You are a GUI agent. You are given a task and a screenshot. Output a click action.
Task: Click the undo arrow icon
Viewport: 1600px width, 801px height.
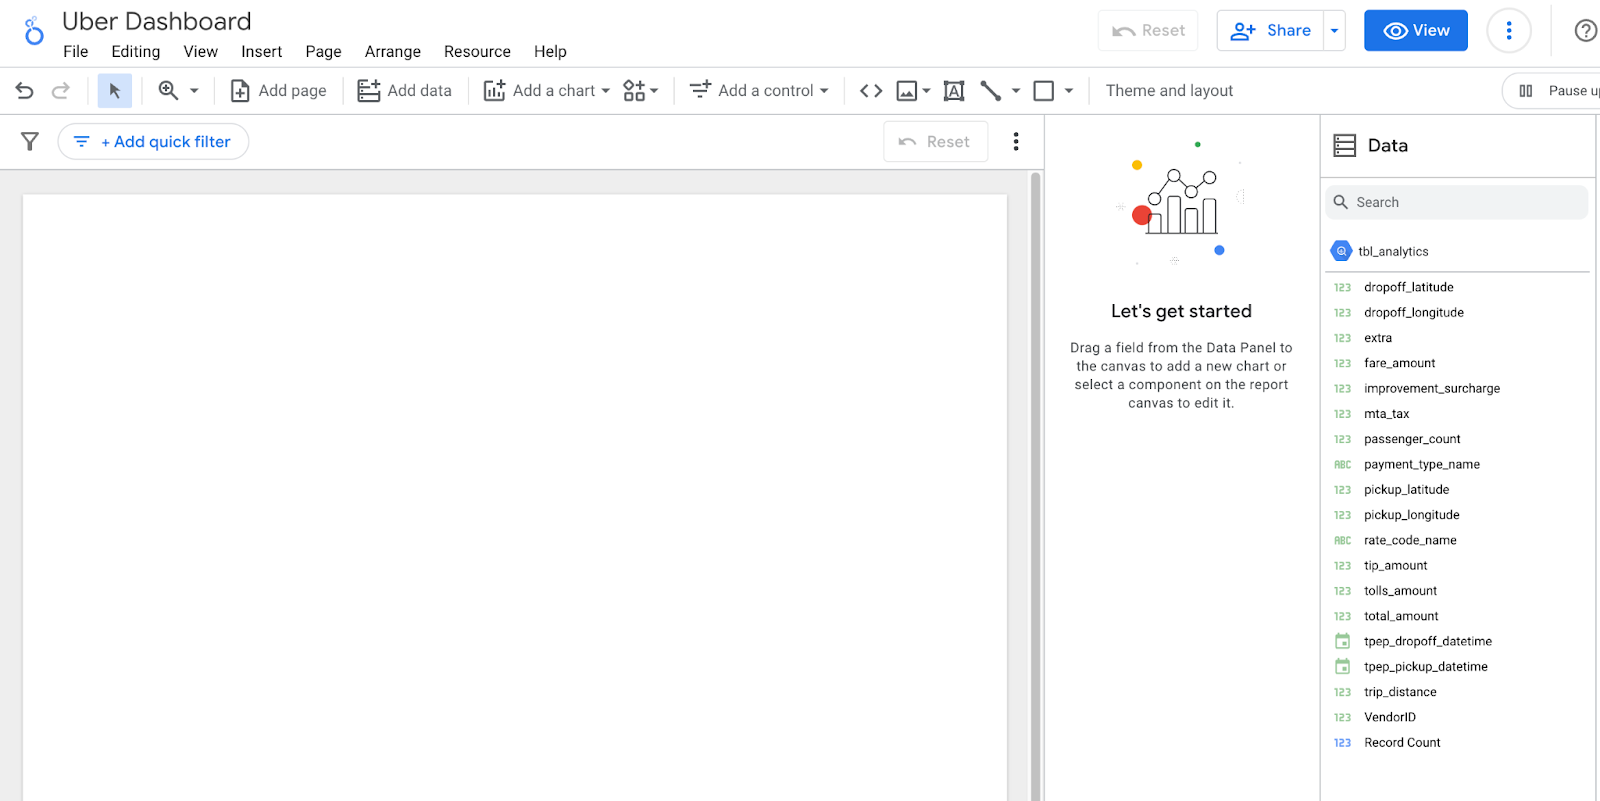[x=25, y=91]
